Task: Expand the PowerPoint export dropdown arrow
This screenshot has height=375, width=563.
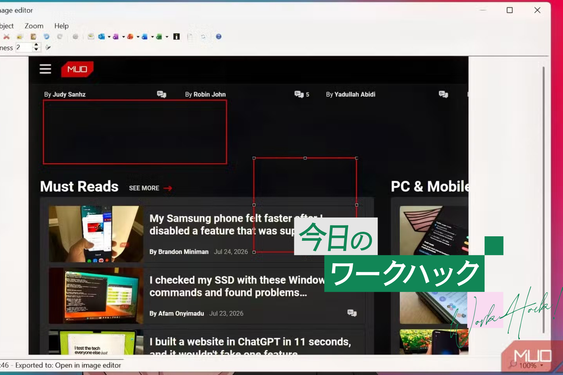Action: coord(138,37)
